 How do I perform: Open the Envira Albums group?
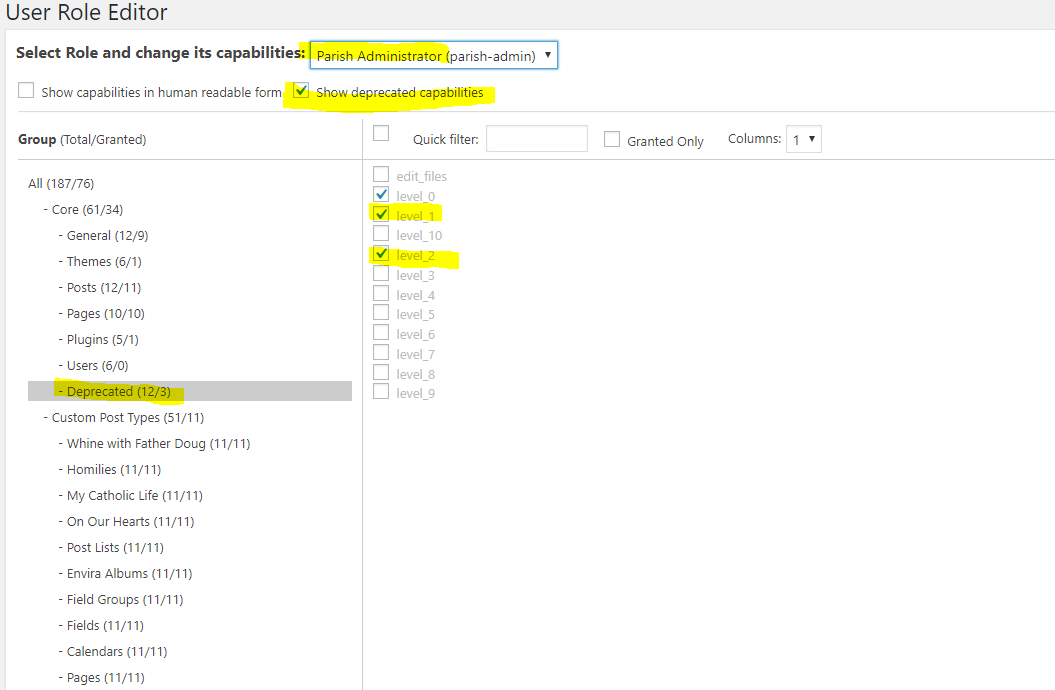click(x=129, y=573)
